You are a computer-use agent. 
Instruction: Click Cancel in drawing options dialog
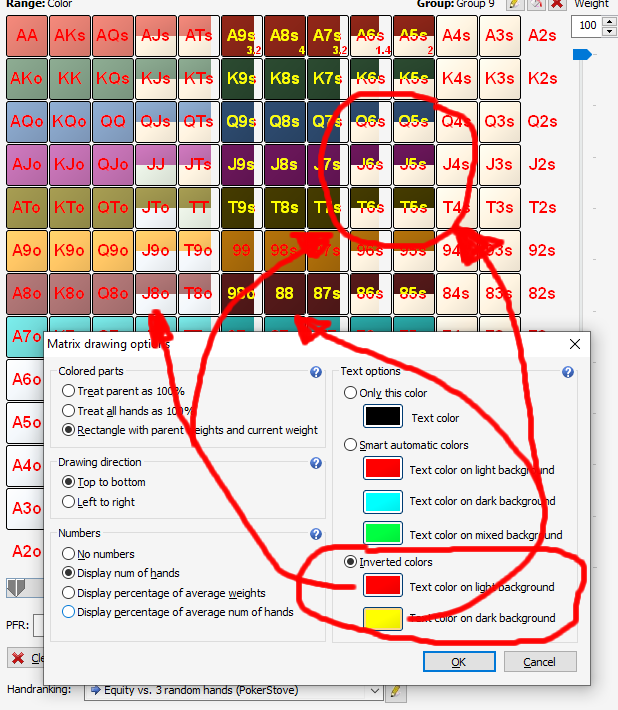pos(540,662)
